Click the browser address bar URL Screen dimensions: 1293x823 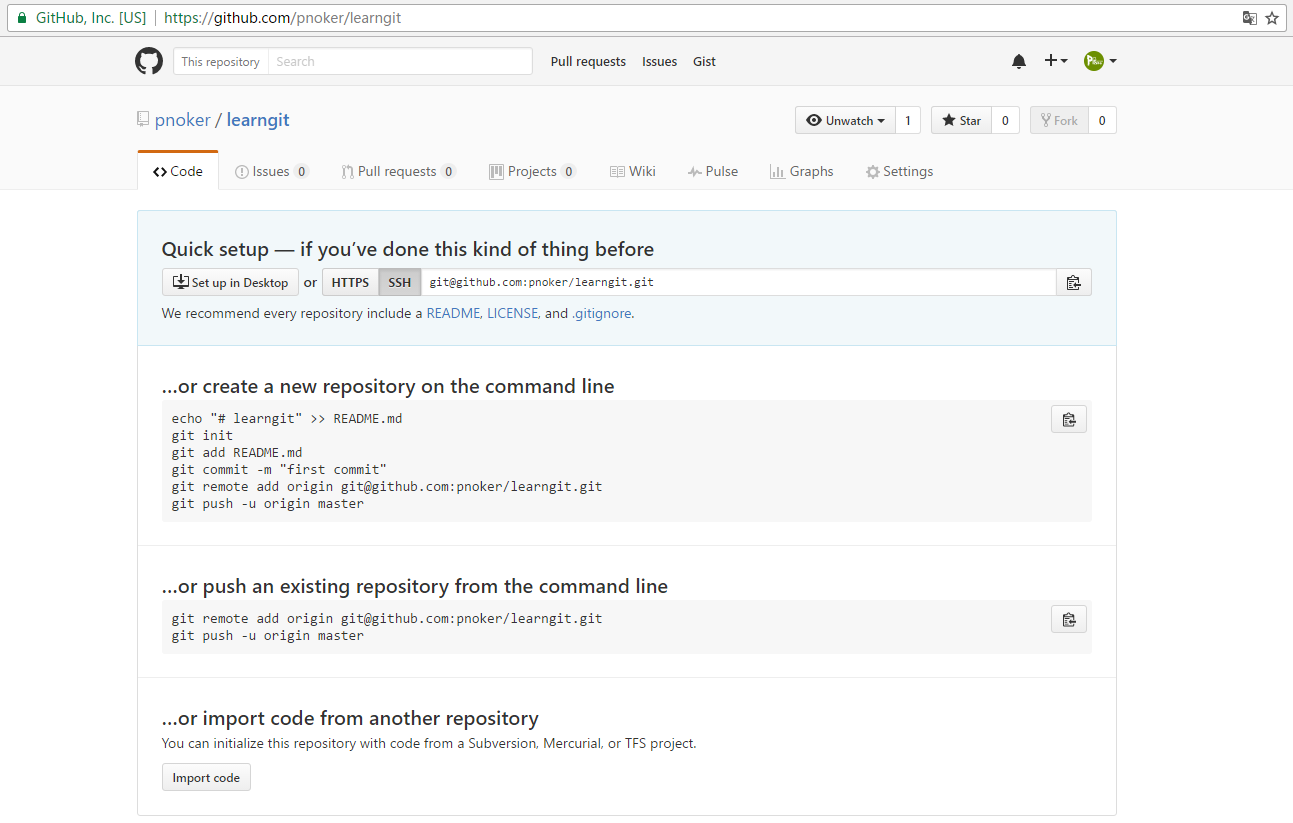[282, 18]
